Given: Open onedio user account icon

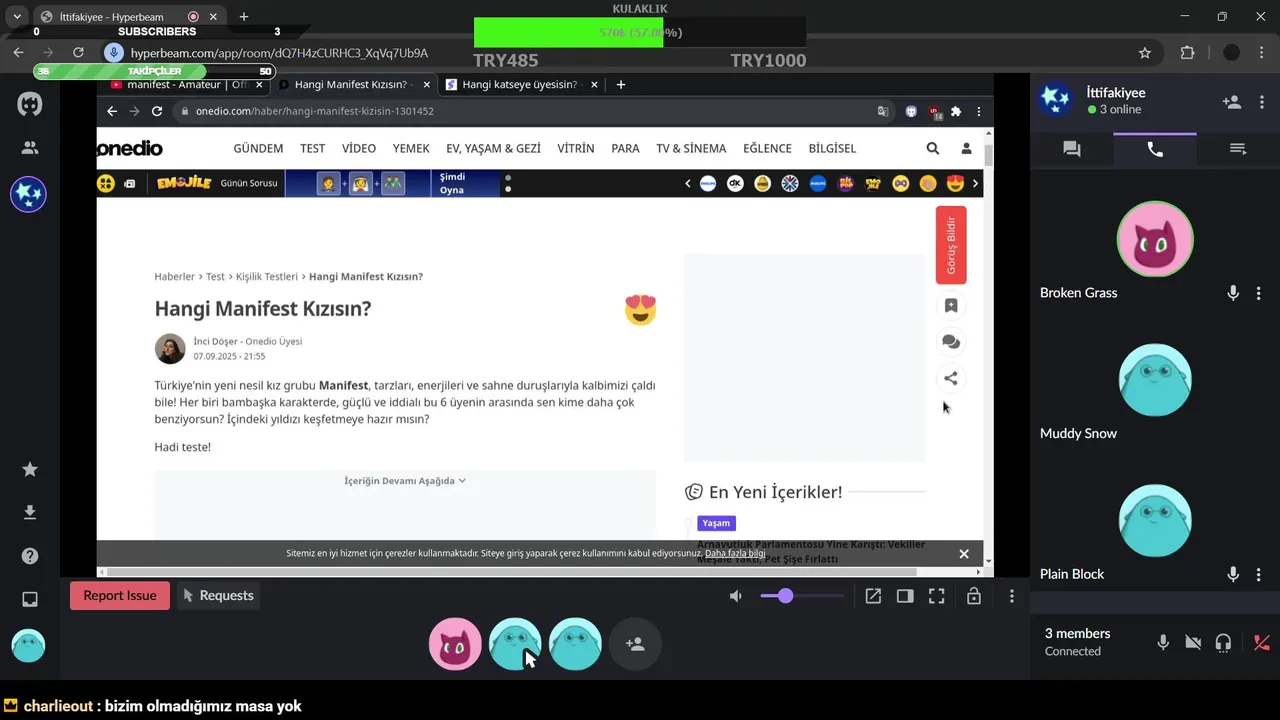Looking at the screenshot, I should pos(966,148).
